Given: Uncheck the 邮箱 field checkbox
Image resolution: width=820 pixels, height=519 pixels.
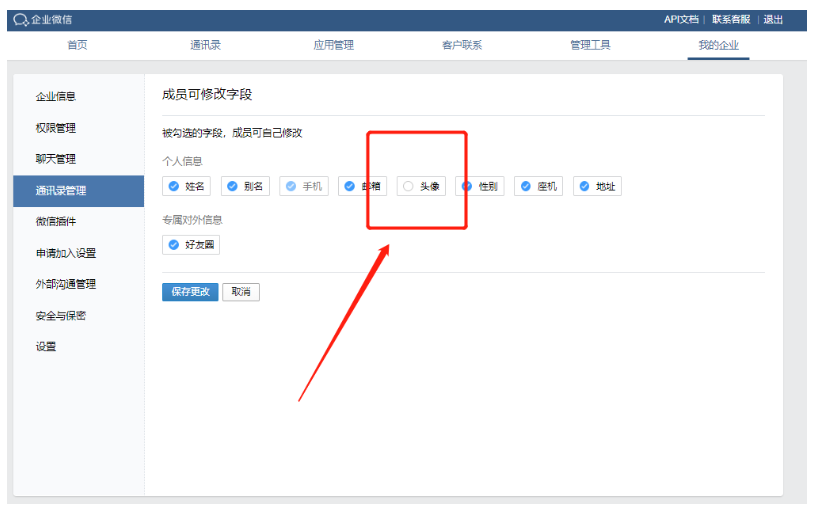Looking at the screenshot, I should coord(349,186).
